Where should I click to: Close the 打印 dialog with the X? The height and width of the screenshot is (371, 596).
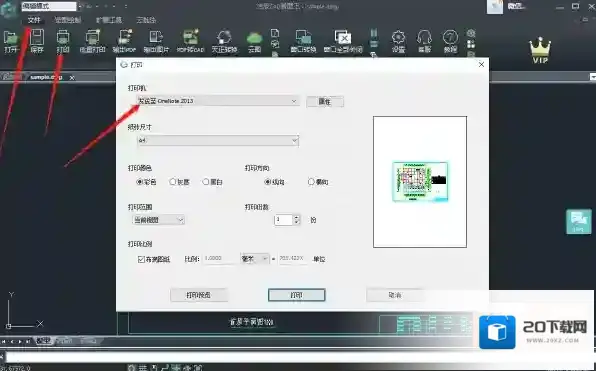tap(481, 65)
